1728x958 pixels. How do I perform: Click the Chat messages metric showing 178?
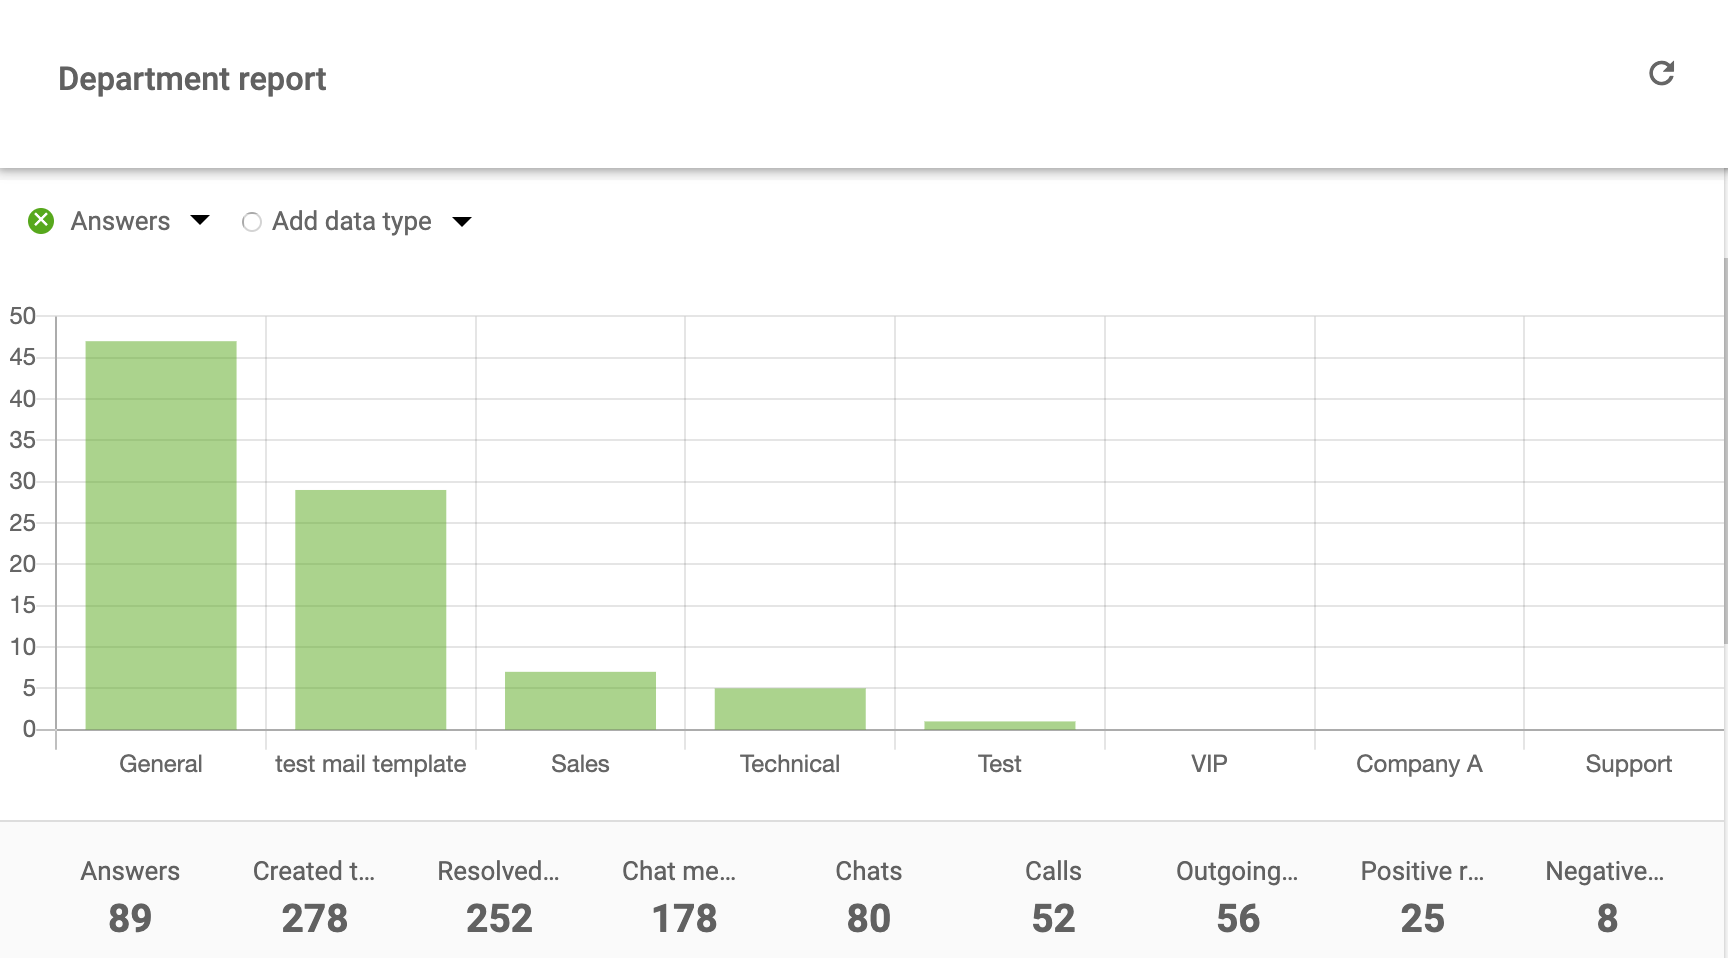pos(684,897)
